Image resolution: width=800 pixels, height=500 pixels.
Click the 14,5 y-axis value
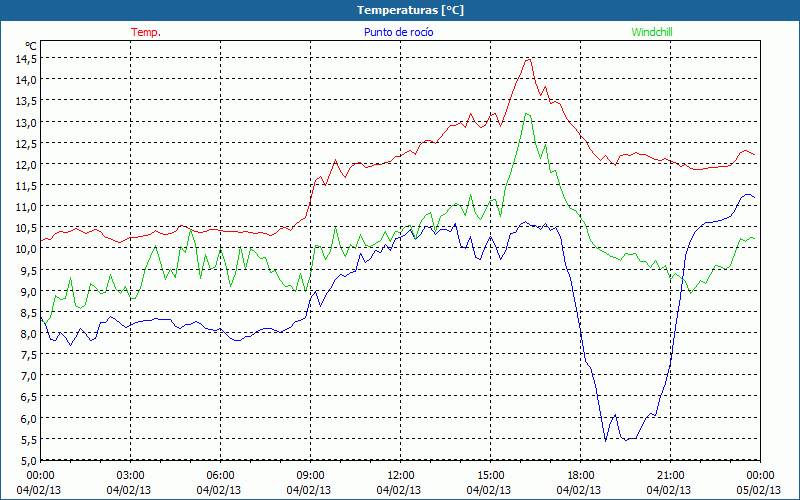pos(26,59)
